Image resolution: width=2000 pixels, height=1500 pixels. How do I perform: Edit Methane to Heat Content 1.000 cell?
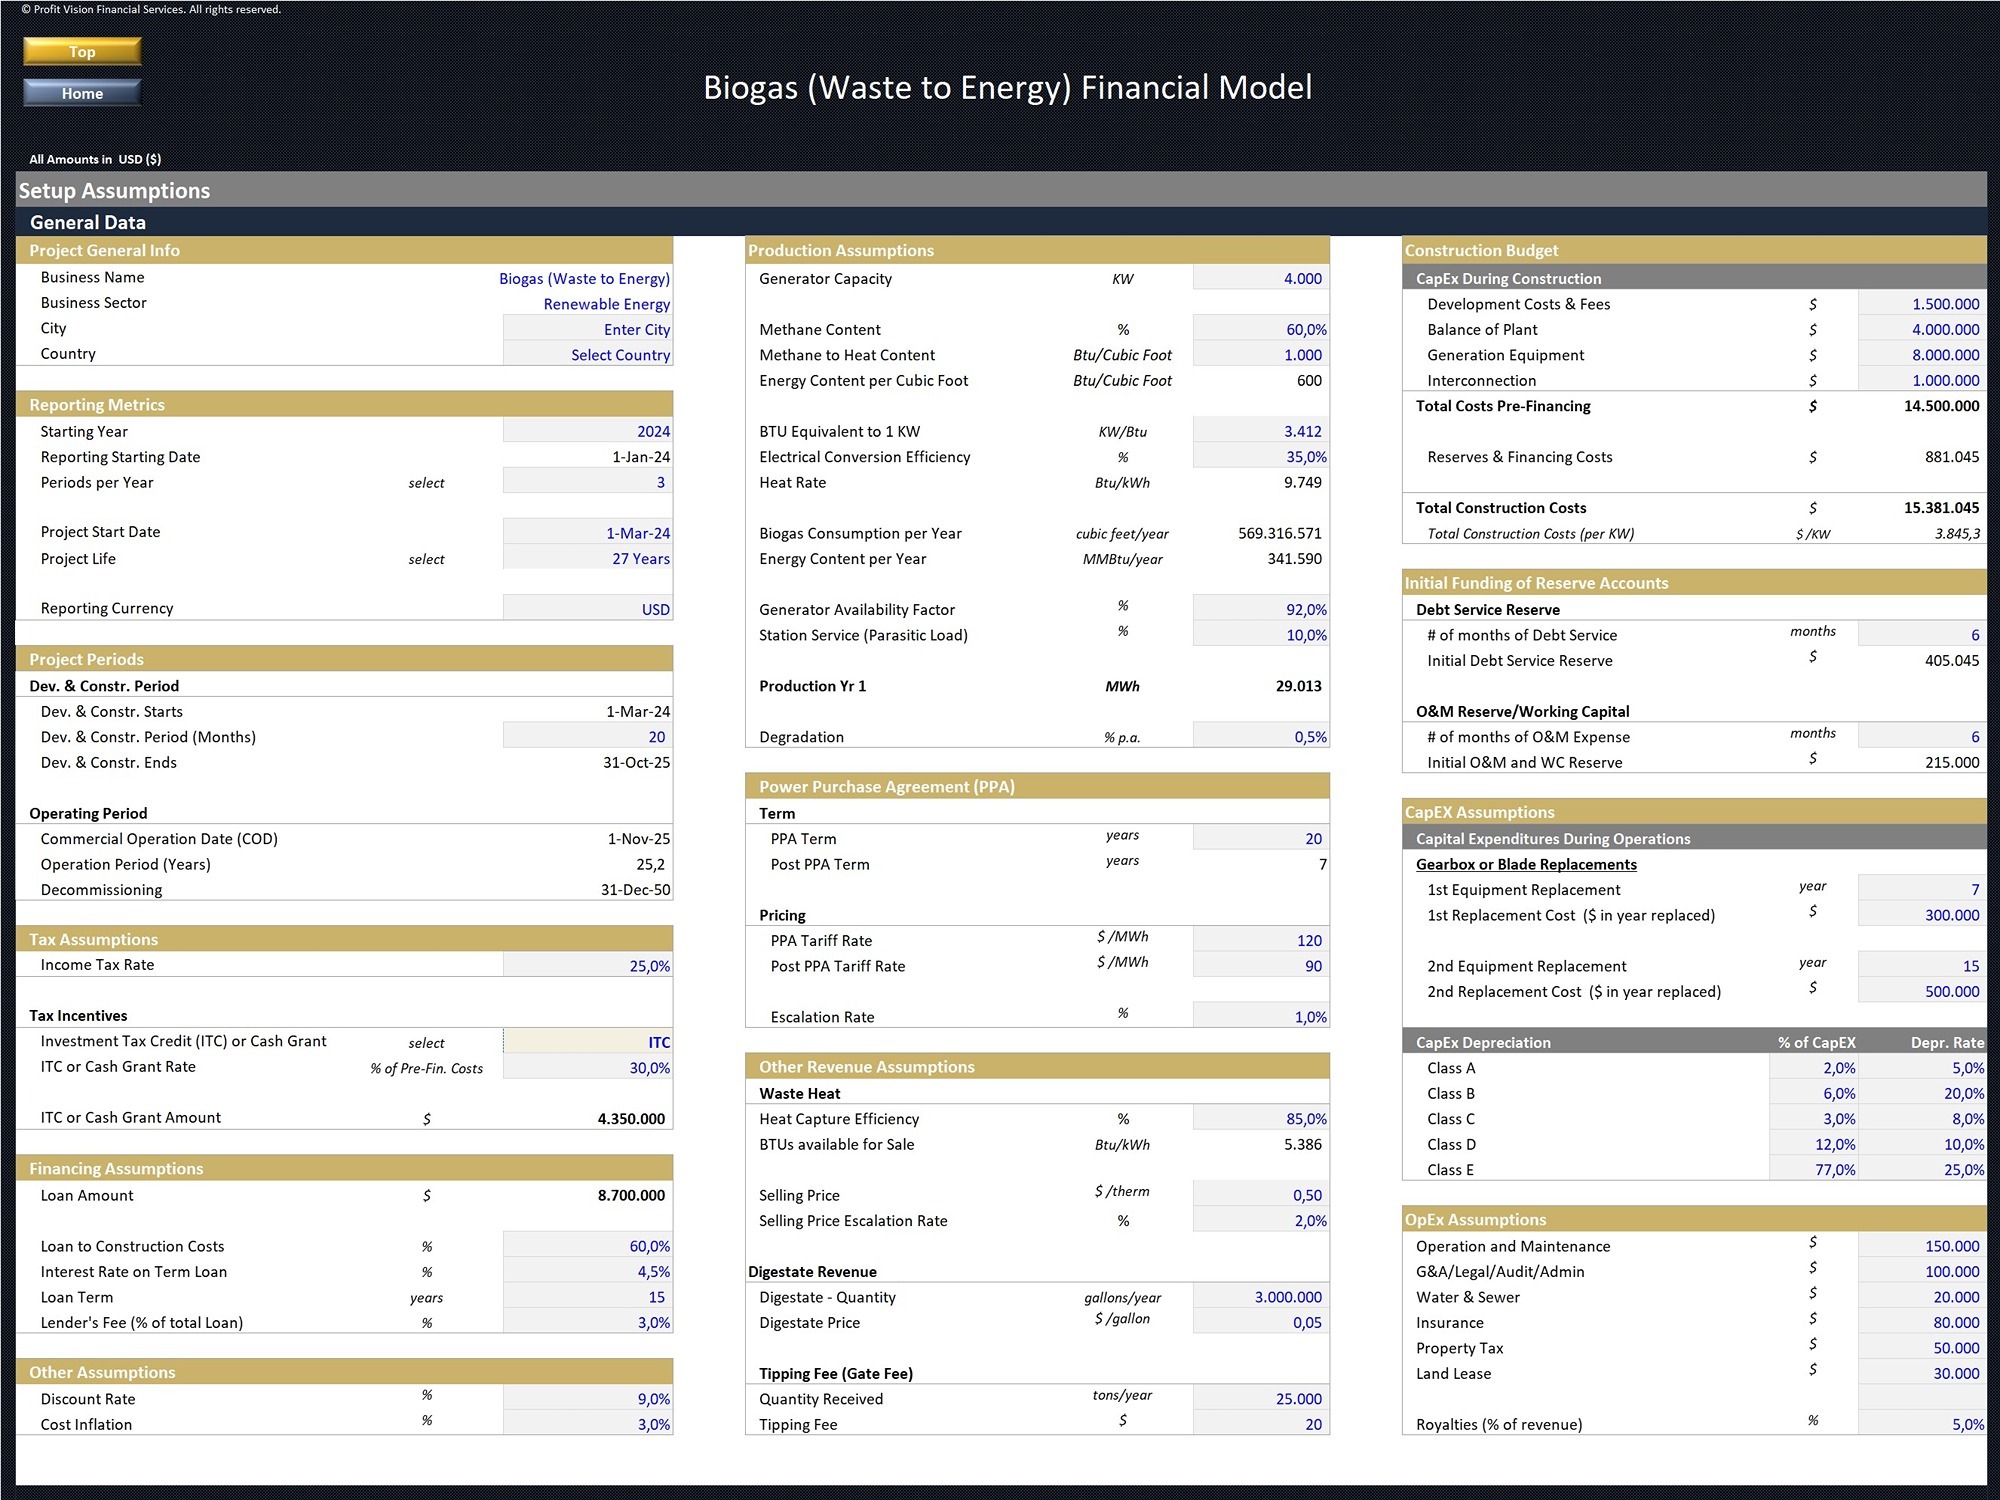(1261, 355)
